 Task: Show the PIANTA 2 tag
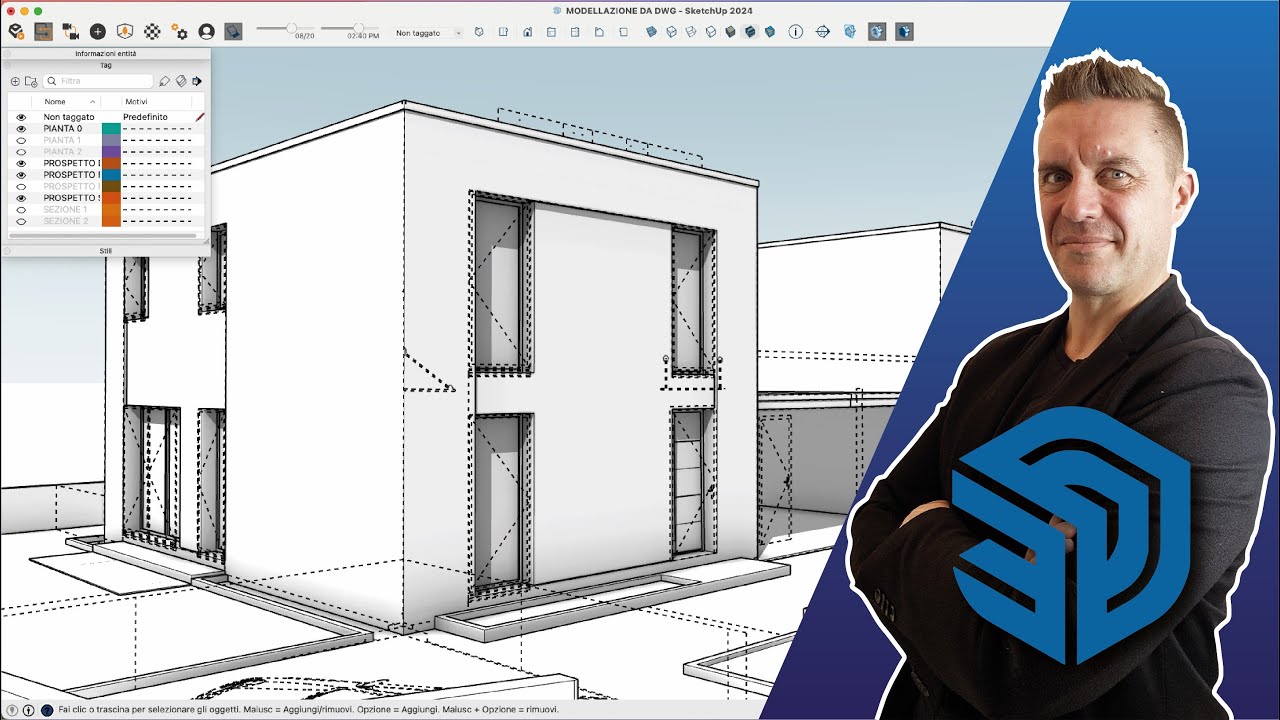[21, 152]
